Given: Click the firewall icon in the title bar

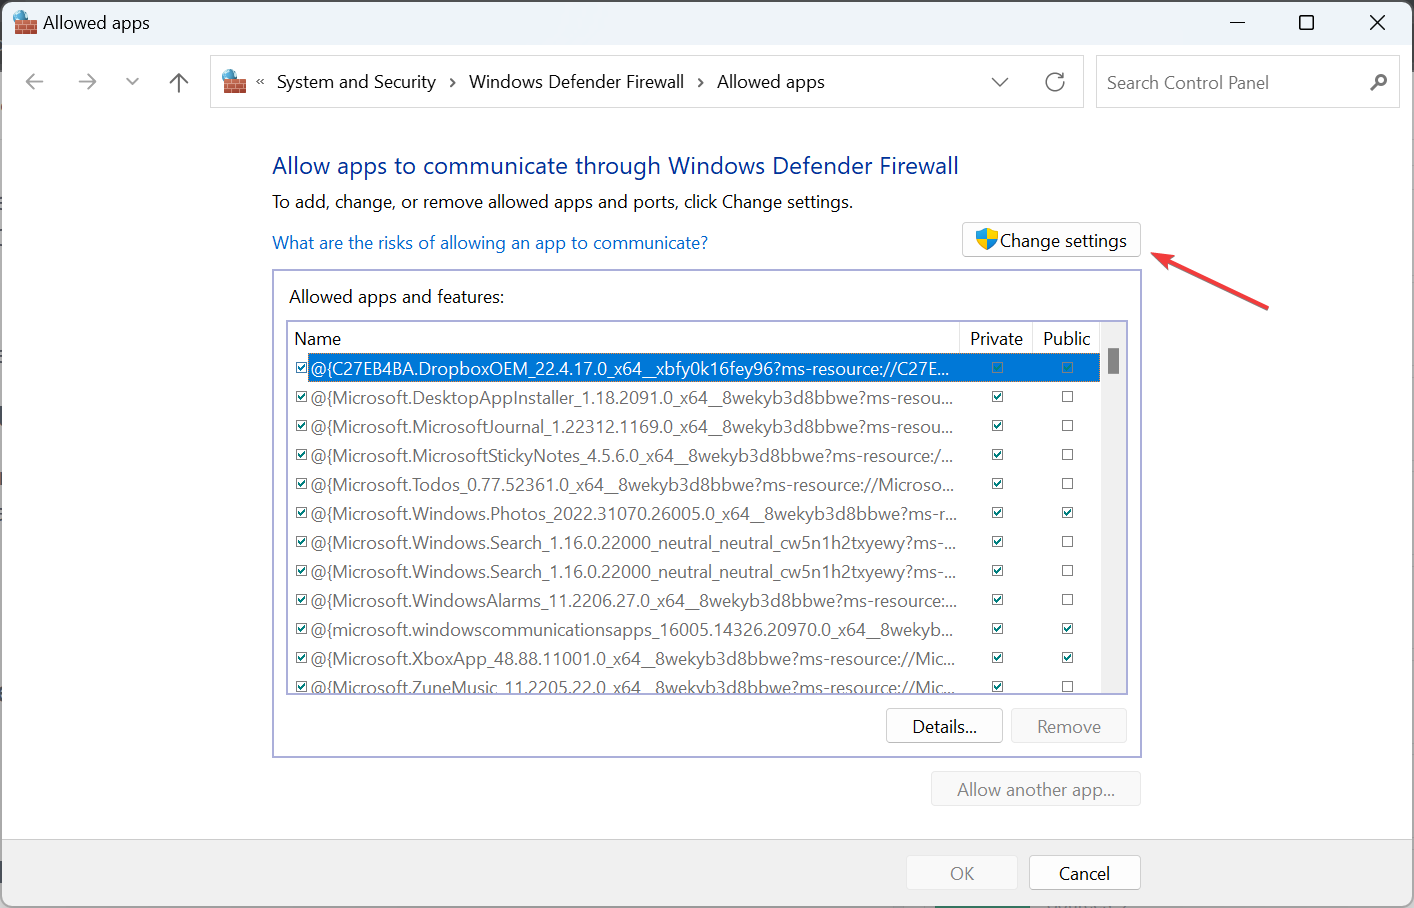Looking at the screenshot, I should 24,21.
